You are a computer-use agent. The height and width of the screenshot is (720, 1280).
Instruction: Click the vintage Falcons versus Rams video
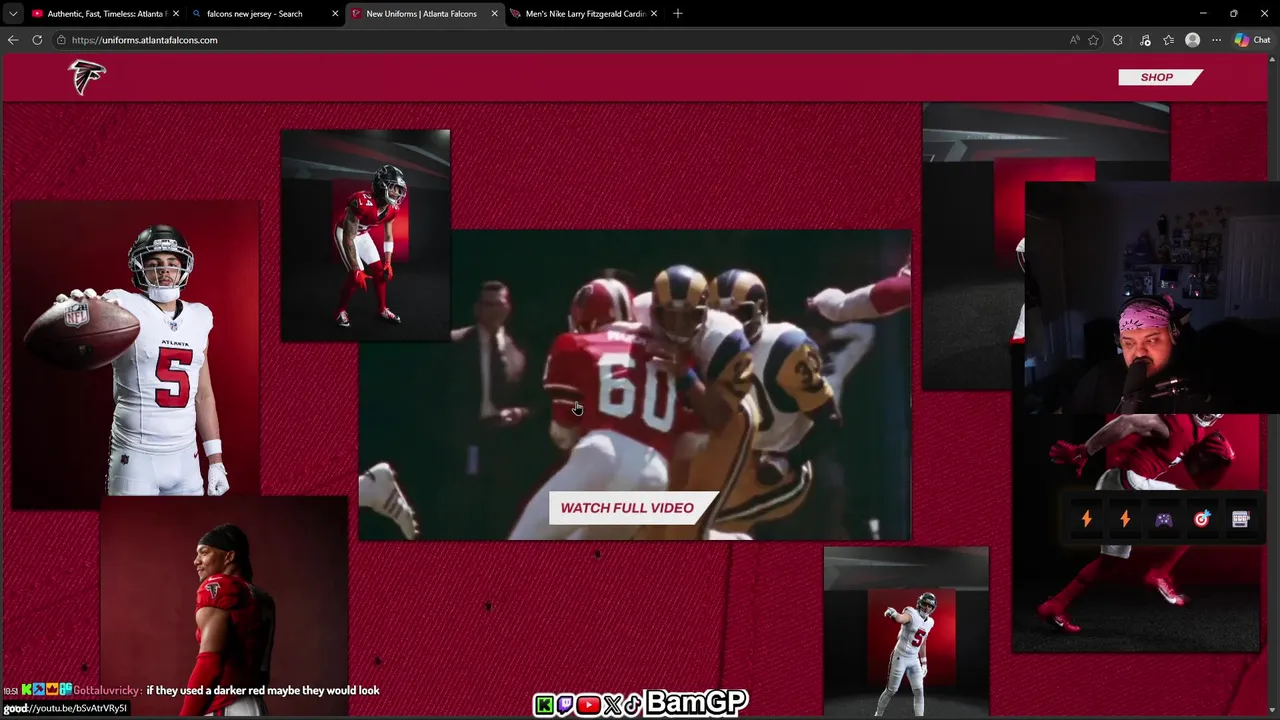coord(635,385)
